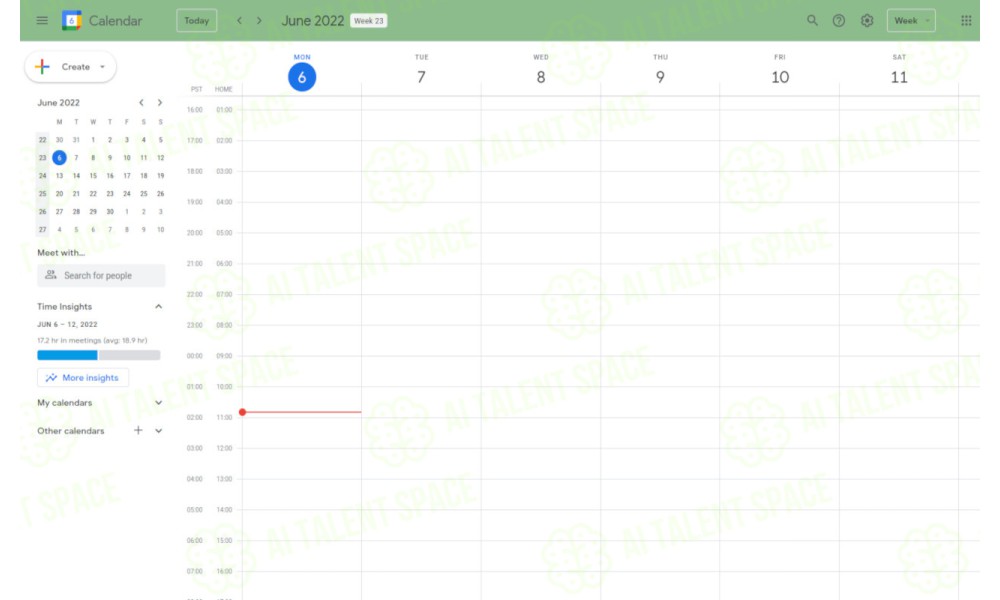Click the Meet with... heading
Image resolution: width=1000 pixels, height=600 pixels.
pos(61,252)
